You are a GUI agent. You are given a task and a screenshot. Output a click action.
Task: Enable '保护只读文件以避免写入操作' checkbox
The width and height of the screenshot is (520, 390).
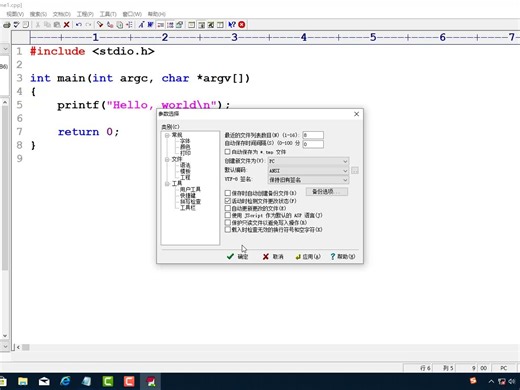(228, 222)
